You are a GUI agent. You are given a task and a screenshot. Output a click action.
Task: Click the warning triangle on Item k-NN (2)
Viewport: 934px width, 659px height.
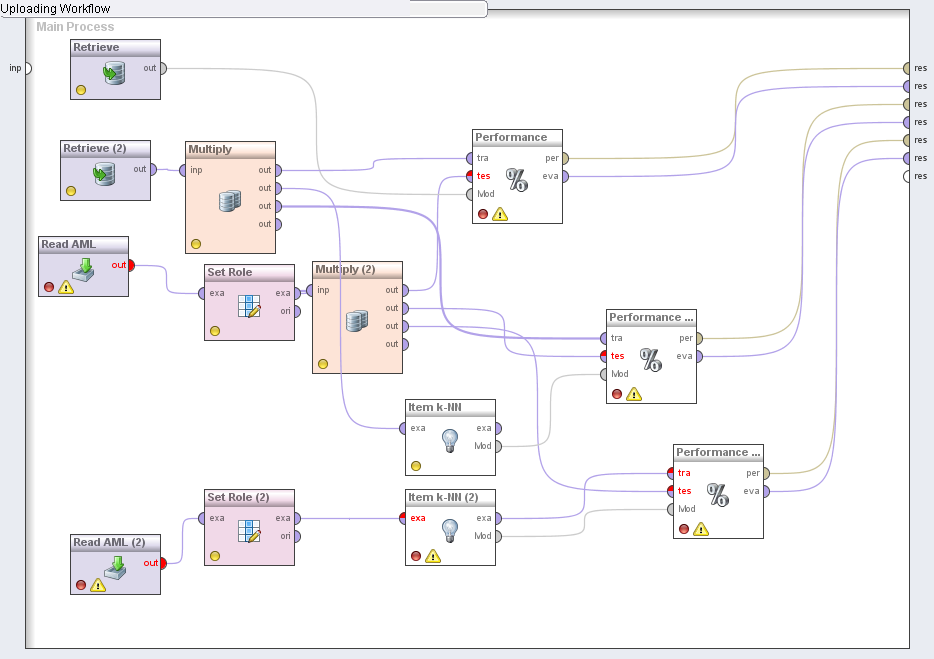coord(433,556)
